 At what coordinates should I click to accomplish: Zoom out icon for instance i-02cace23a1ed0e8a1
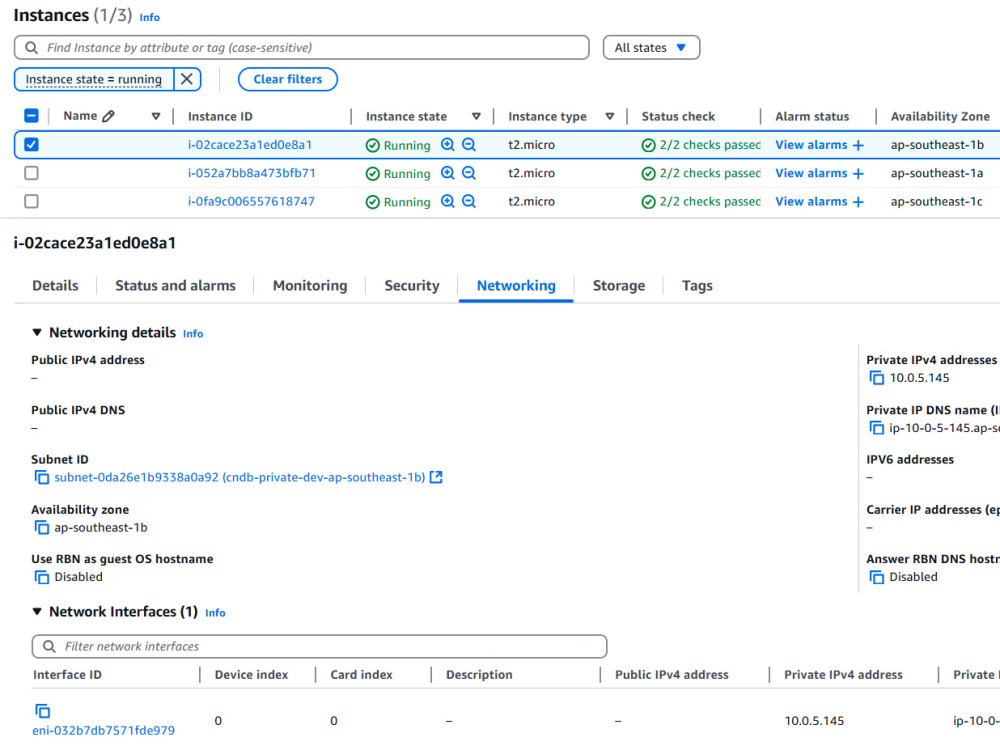pos(469,145)
